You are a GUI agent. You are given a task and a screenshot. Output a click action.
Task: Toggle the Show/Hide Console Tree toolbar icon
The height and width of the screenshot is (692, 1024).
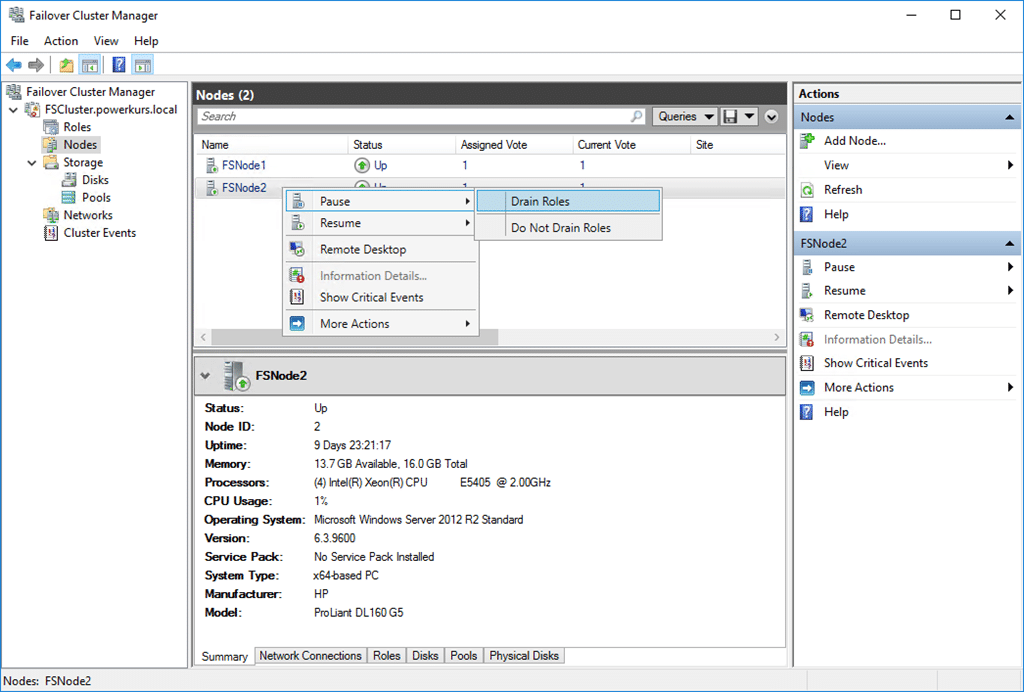[89, 65]
